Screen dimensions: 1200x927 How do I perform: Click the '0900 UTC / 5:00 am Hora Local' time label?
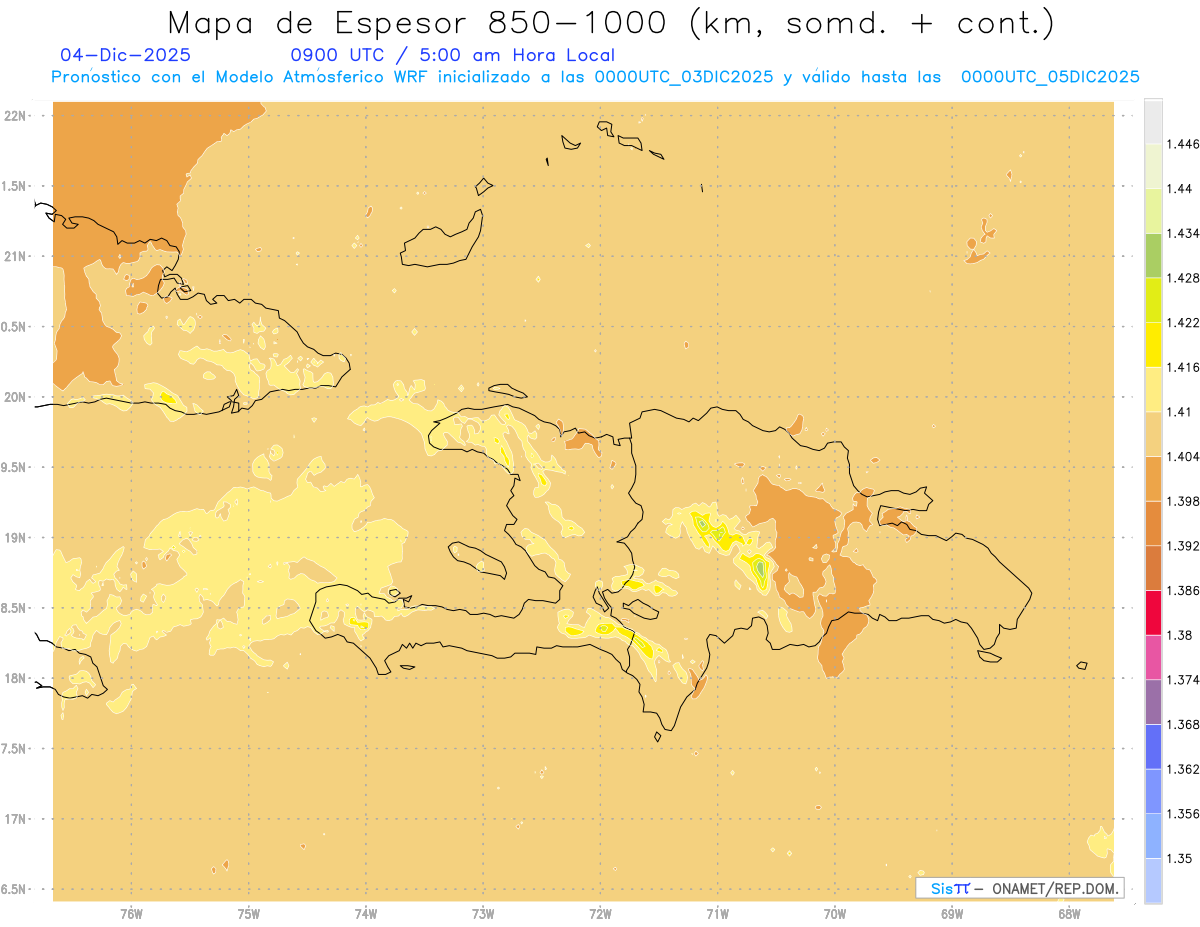452,55
